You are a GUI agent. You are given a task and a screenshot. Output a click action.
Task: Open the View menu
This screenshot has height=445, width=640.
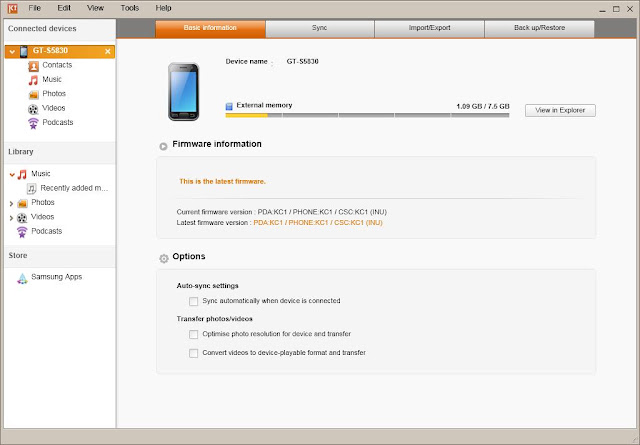pos(96,8)
